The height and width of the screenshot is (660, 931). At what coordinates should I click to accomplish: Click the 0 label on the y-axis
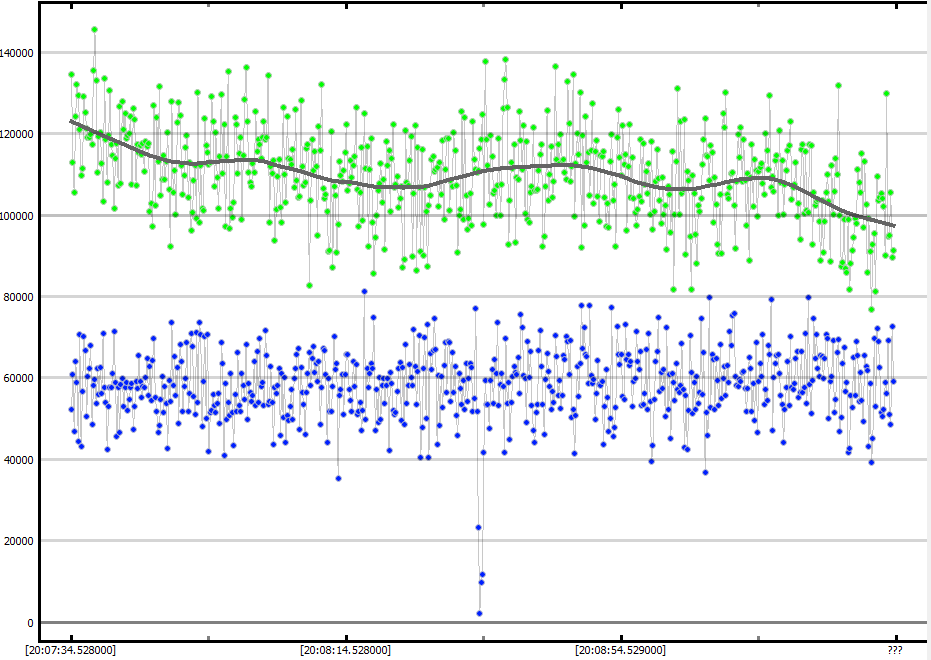[30, 623]
